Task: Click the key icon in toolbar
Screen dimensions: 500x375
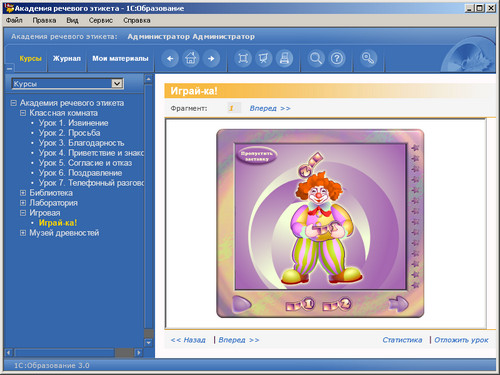Action: point(368,59)
